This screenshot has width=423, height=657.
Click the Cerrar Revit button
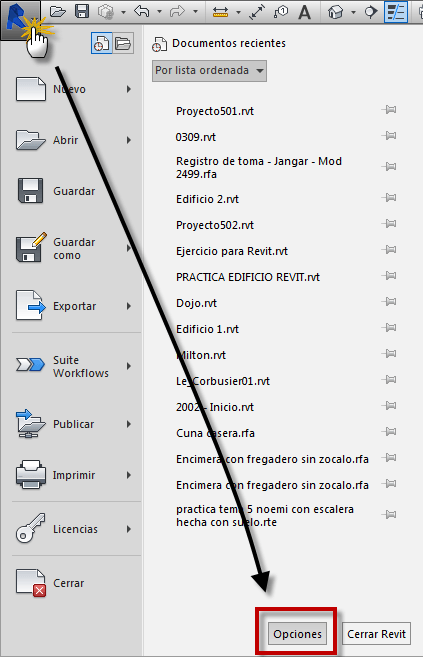pyautogui.click(x=376, y=634)
